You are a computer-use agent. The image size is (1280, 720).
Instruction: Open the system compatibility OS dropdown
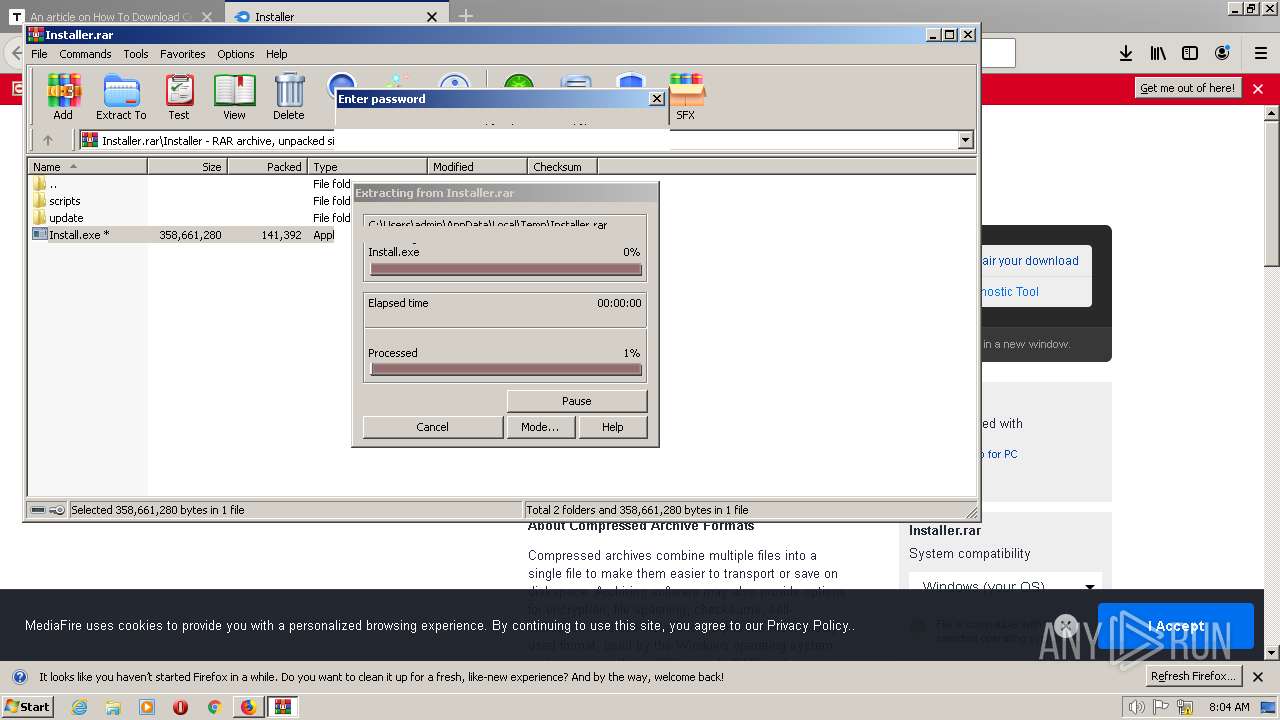1008,586
